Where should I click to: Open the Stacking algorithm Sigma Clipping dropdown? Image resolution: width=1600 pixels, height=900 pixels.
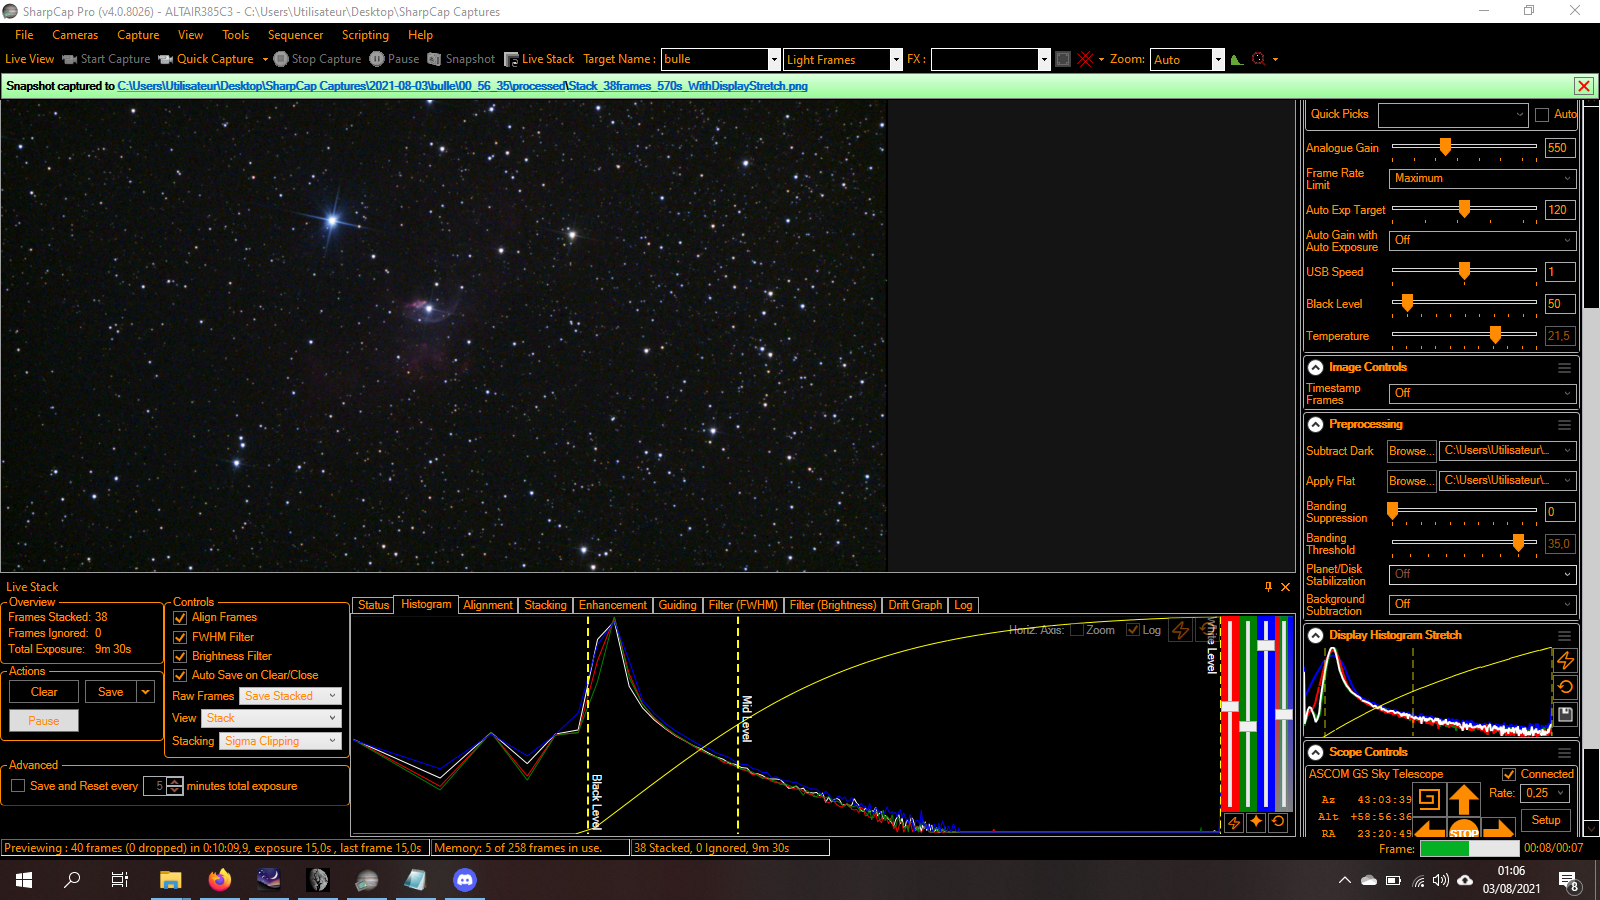pos(281,741)
